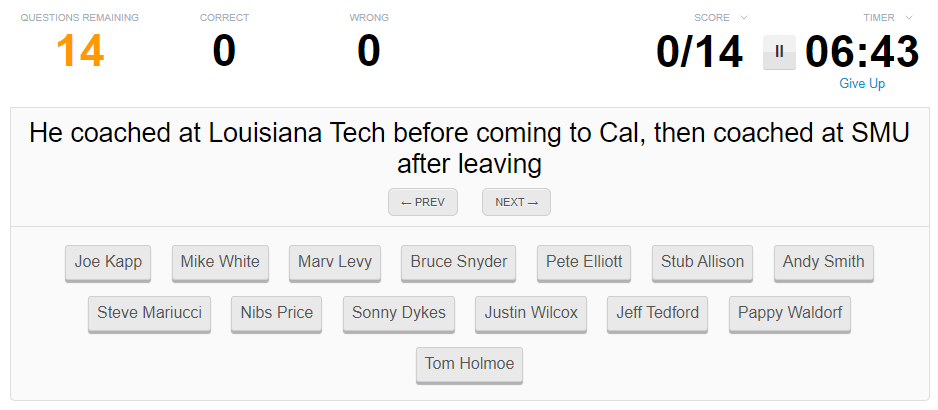This screenshot has width=938, height=410.
Task: Pick Marv Levy answer button
Action: click(335, 262)
